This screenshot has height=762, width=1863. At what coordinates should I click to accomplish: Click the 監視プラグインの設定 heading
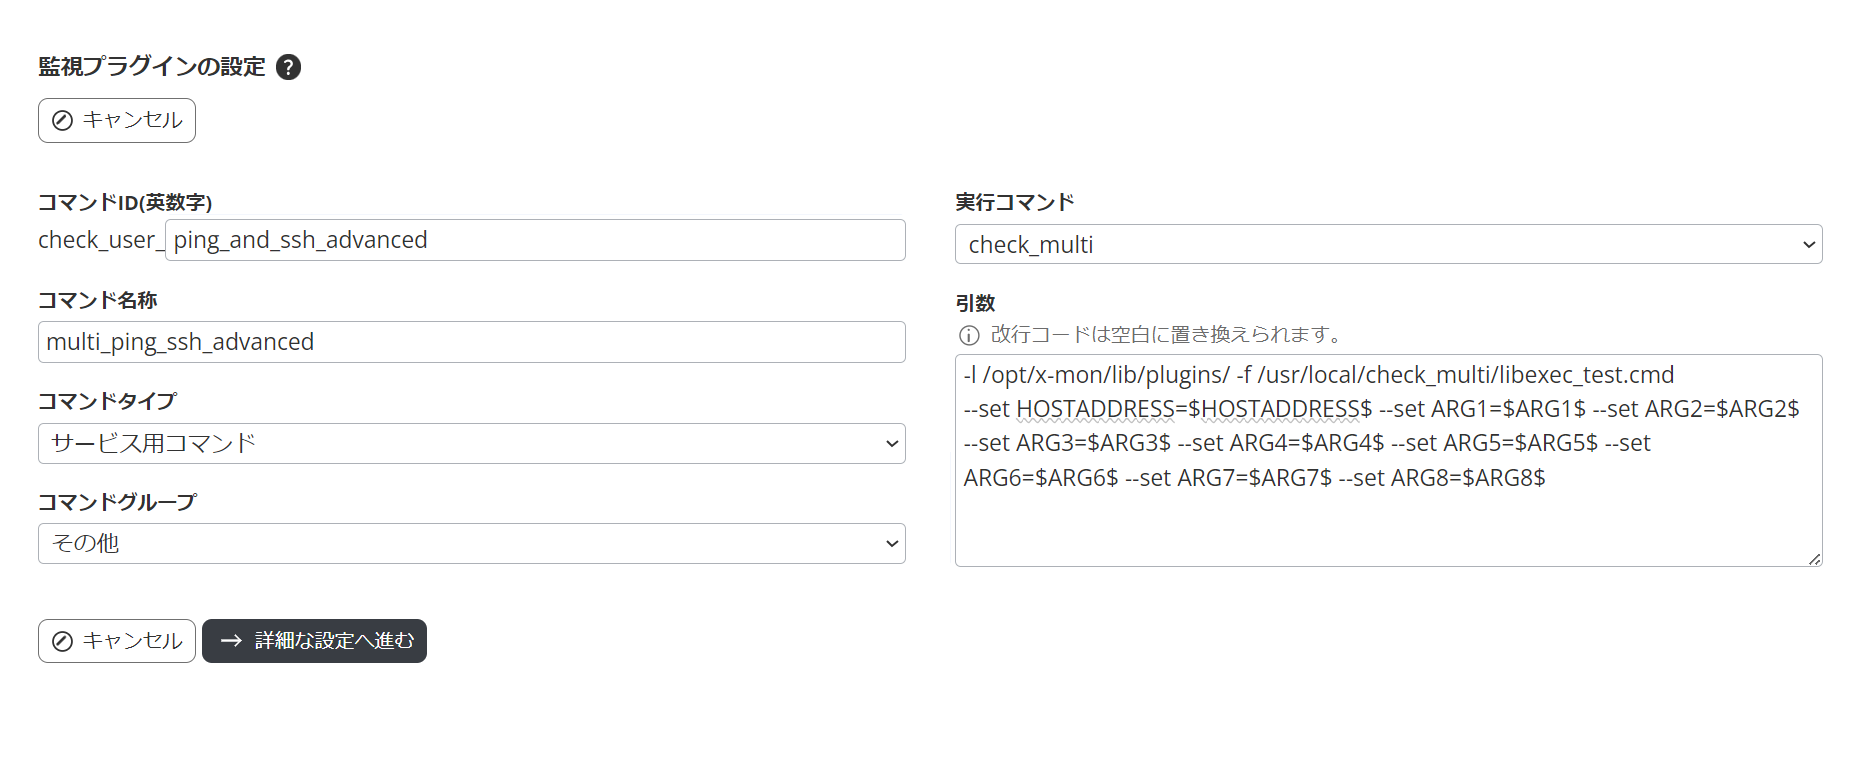tap(152, 67)
